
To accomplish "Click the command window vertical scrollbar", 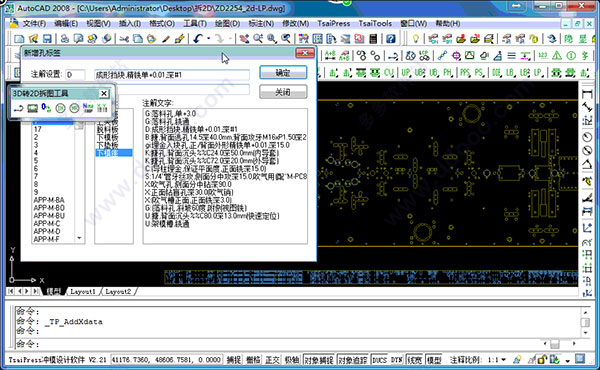I will click(585, 323).
